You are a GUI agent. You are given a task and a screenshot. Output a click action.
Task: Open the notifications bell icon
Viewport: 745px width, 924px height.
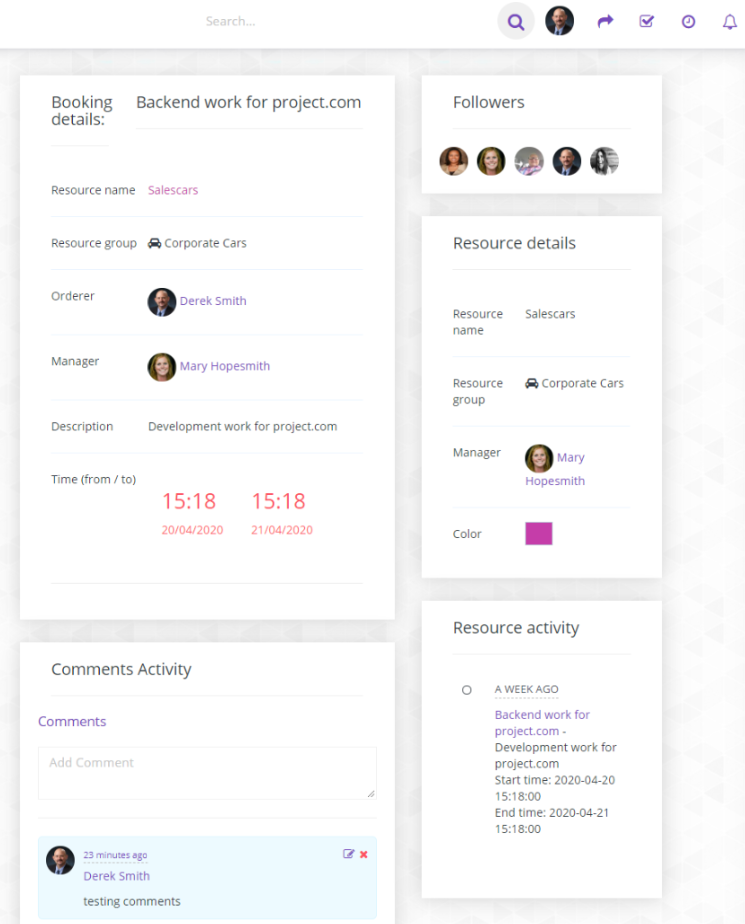(x=730, y=22)
